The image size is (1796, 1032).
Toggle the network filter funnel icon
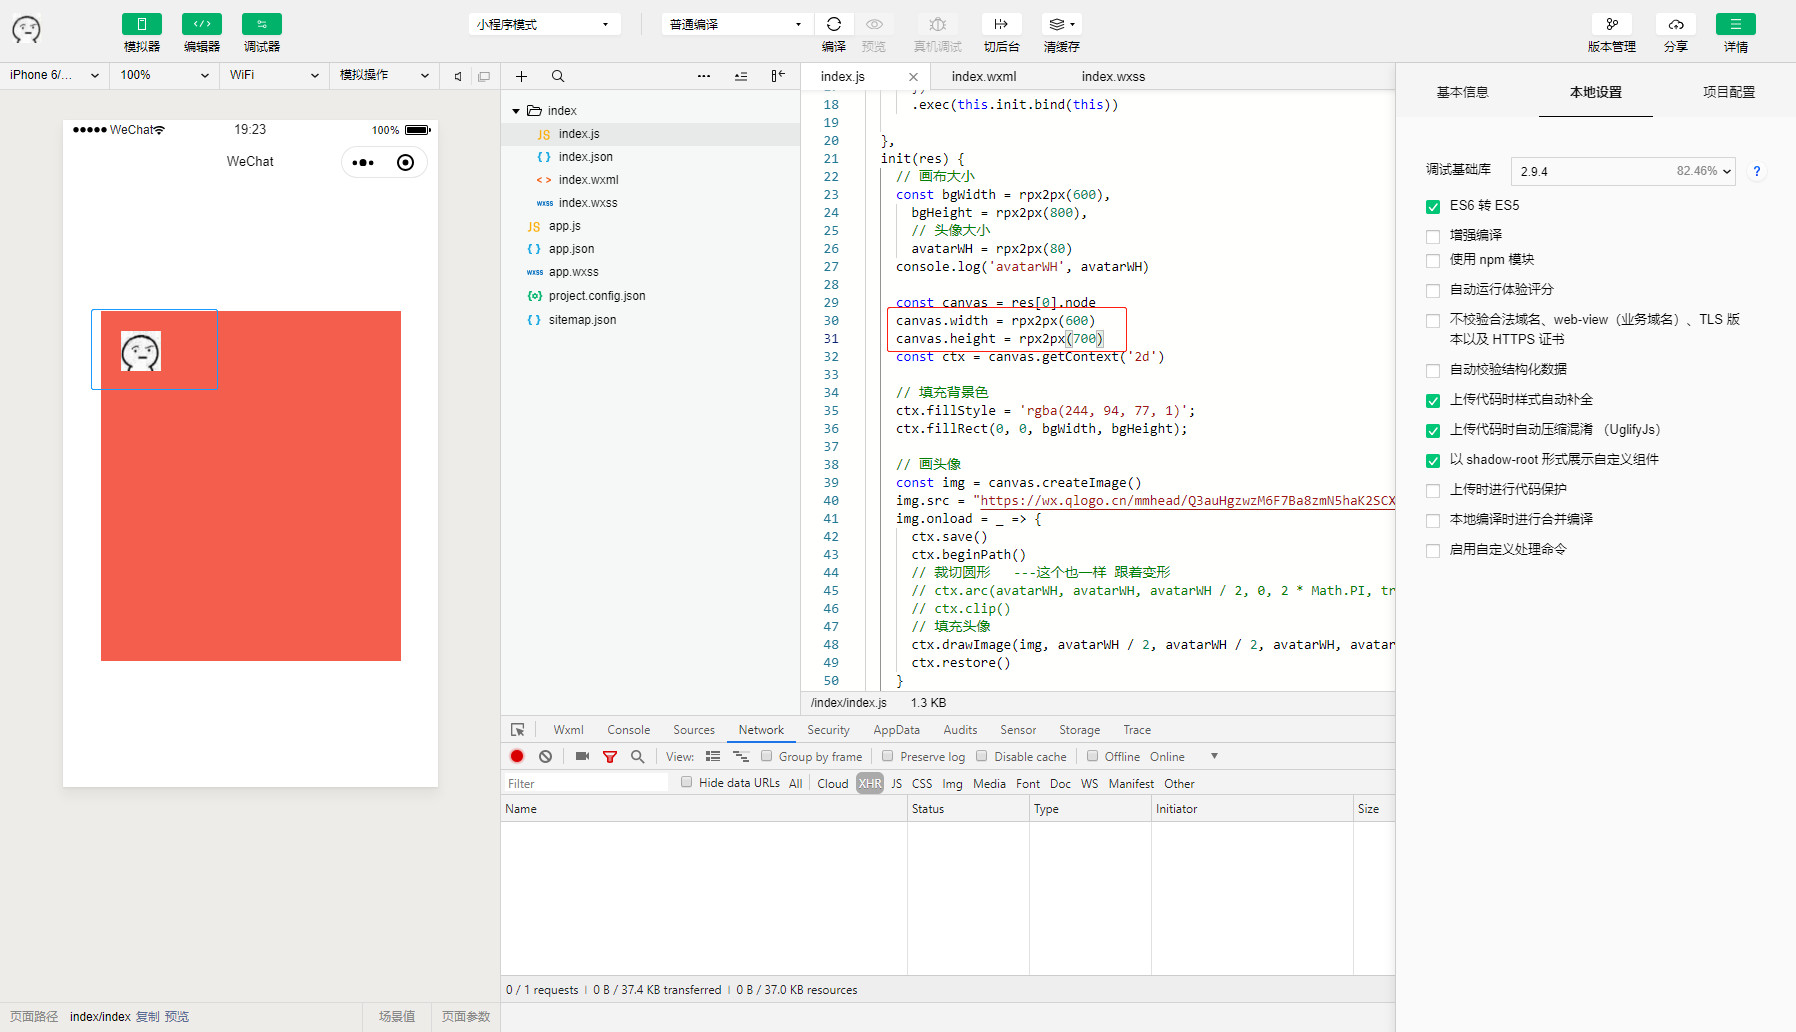(x=610, y=757)
